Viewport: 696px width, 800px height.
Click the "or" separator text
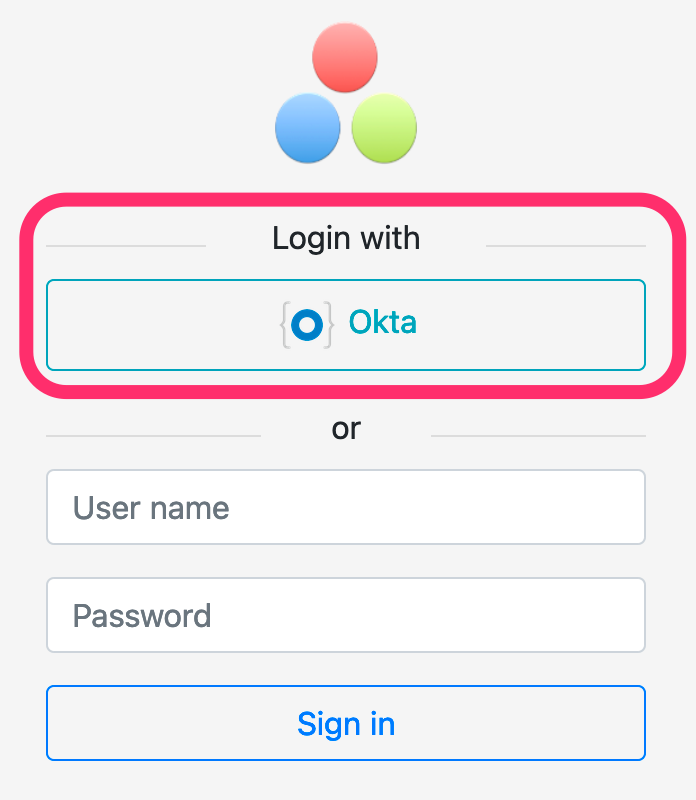[346, 429]
